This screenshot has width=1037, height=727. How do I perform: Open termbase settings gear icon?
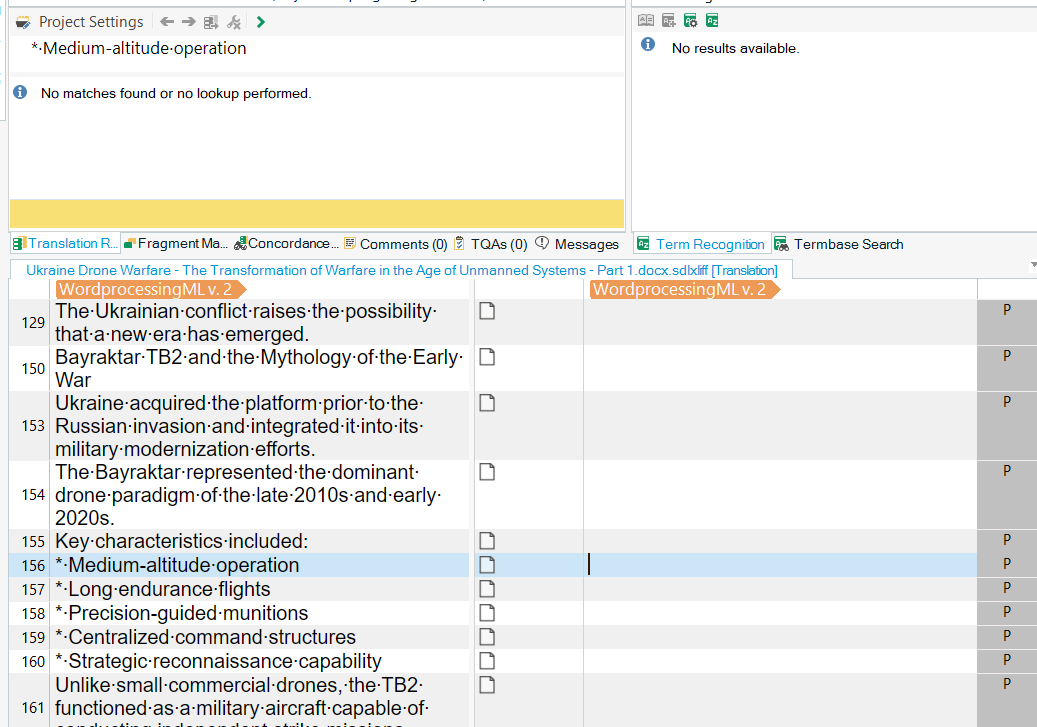(690, 21)
